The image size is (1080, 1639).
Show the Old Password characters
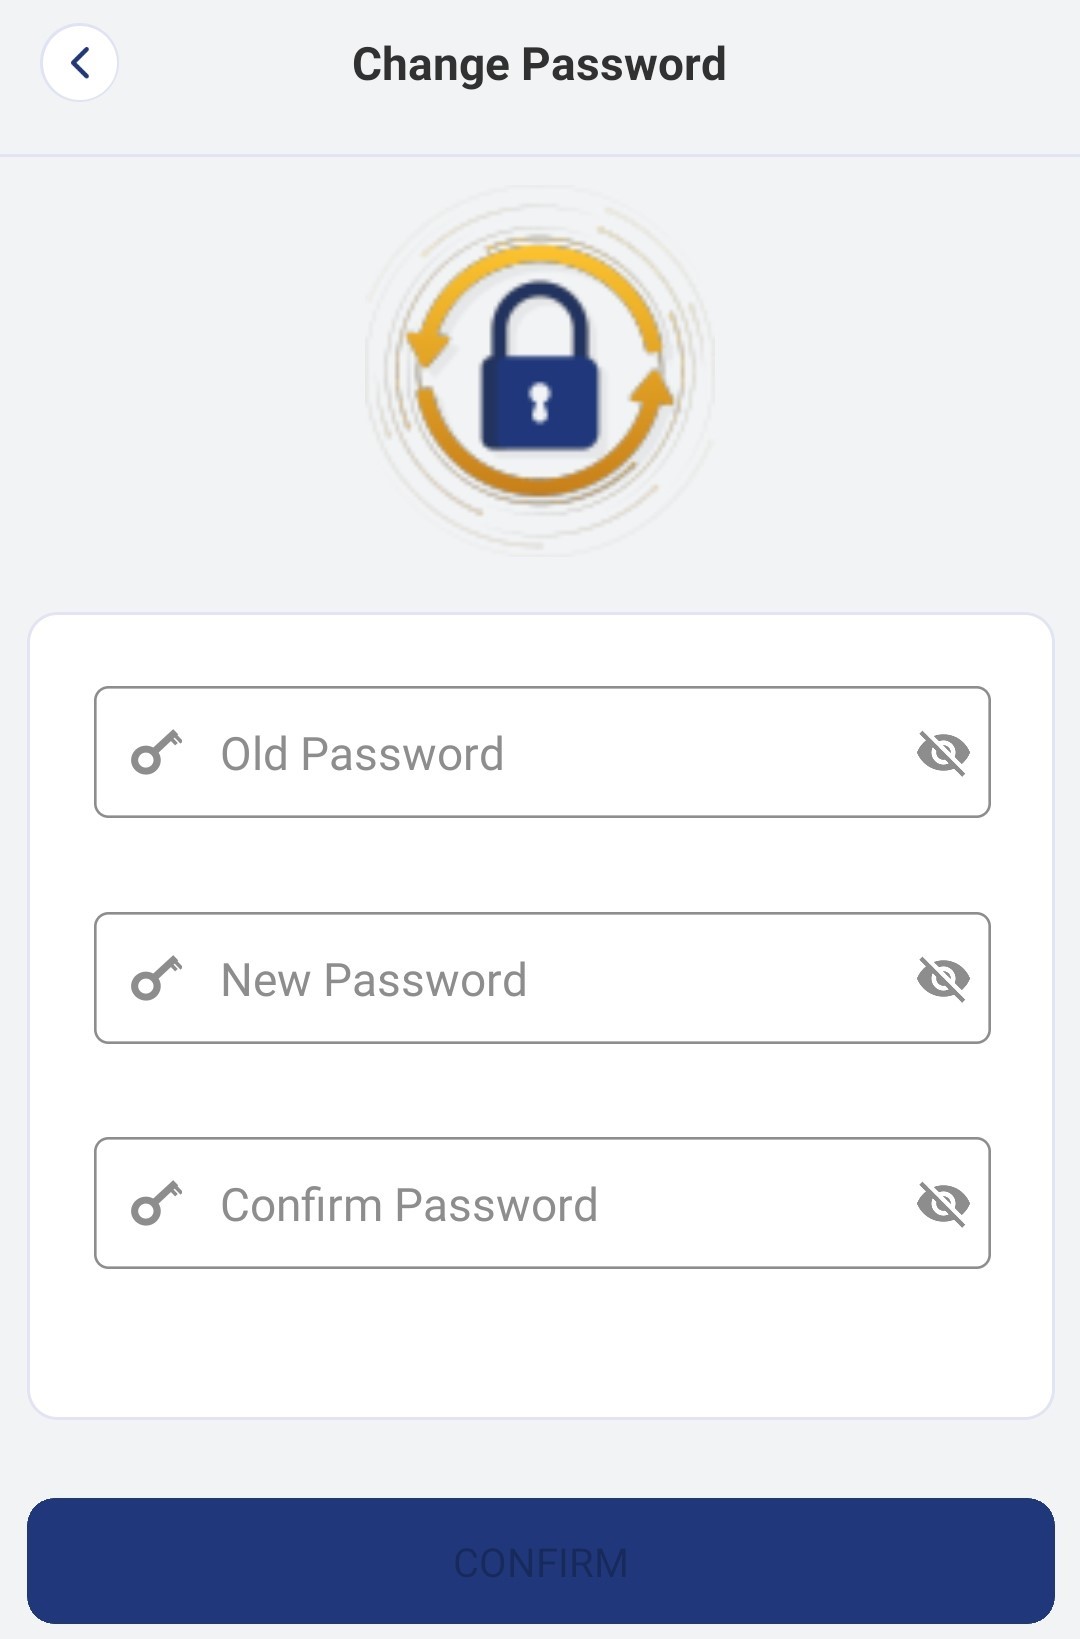point(942,753)
